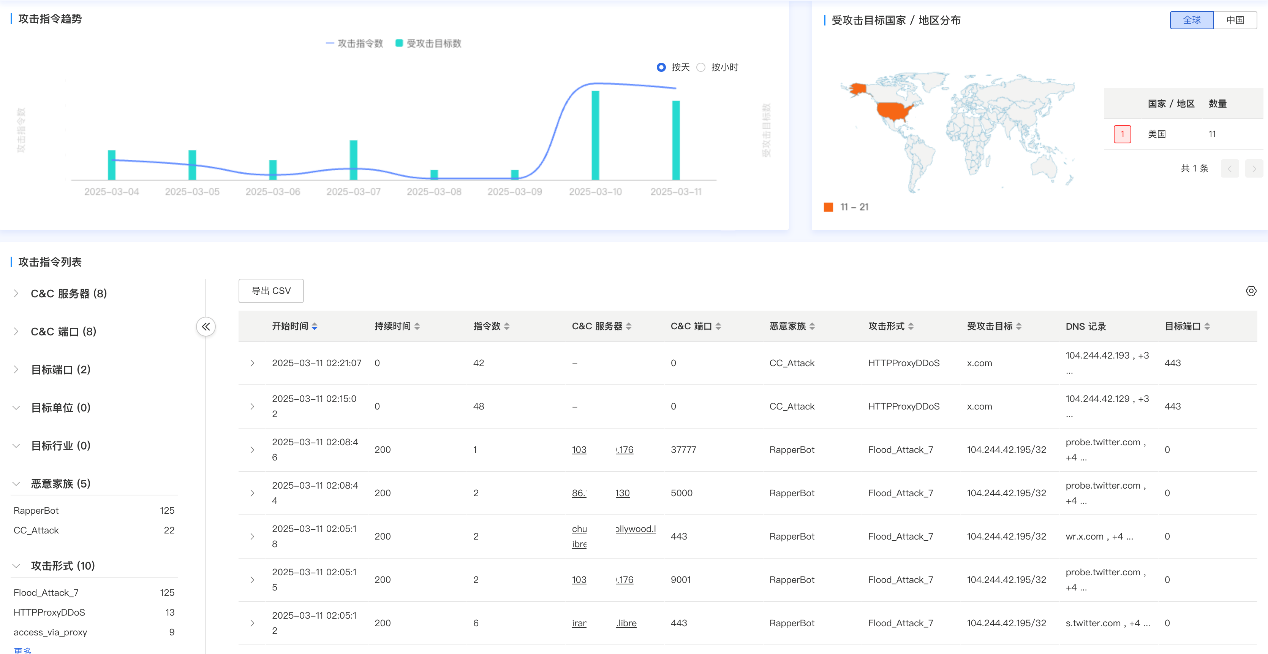Expand the 目标端口 (2) filter group
Screen dimensions: 1268x654
tap(16, 370)
